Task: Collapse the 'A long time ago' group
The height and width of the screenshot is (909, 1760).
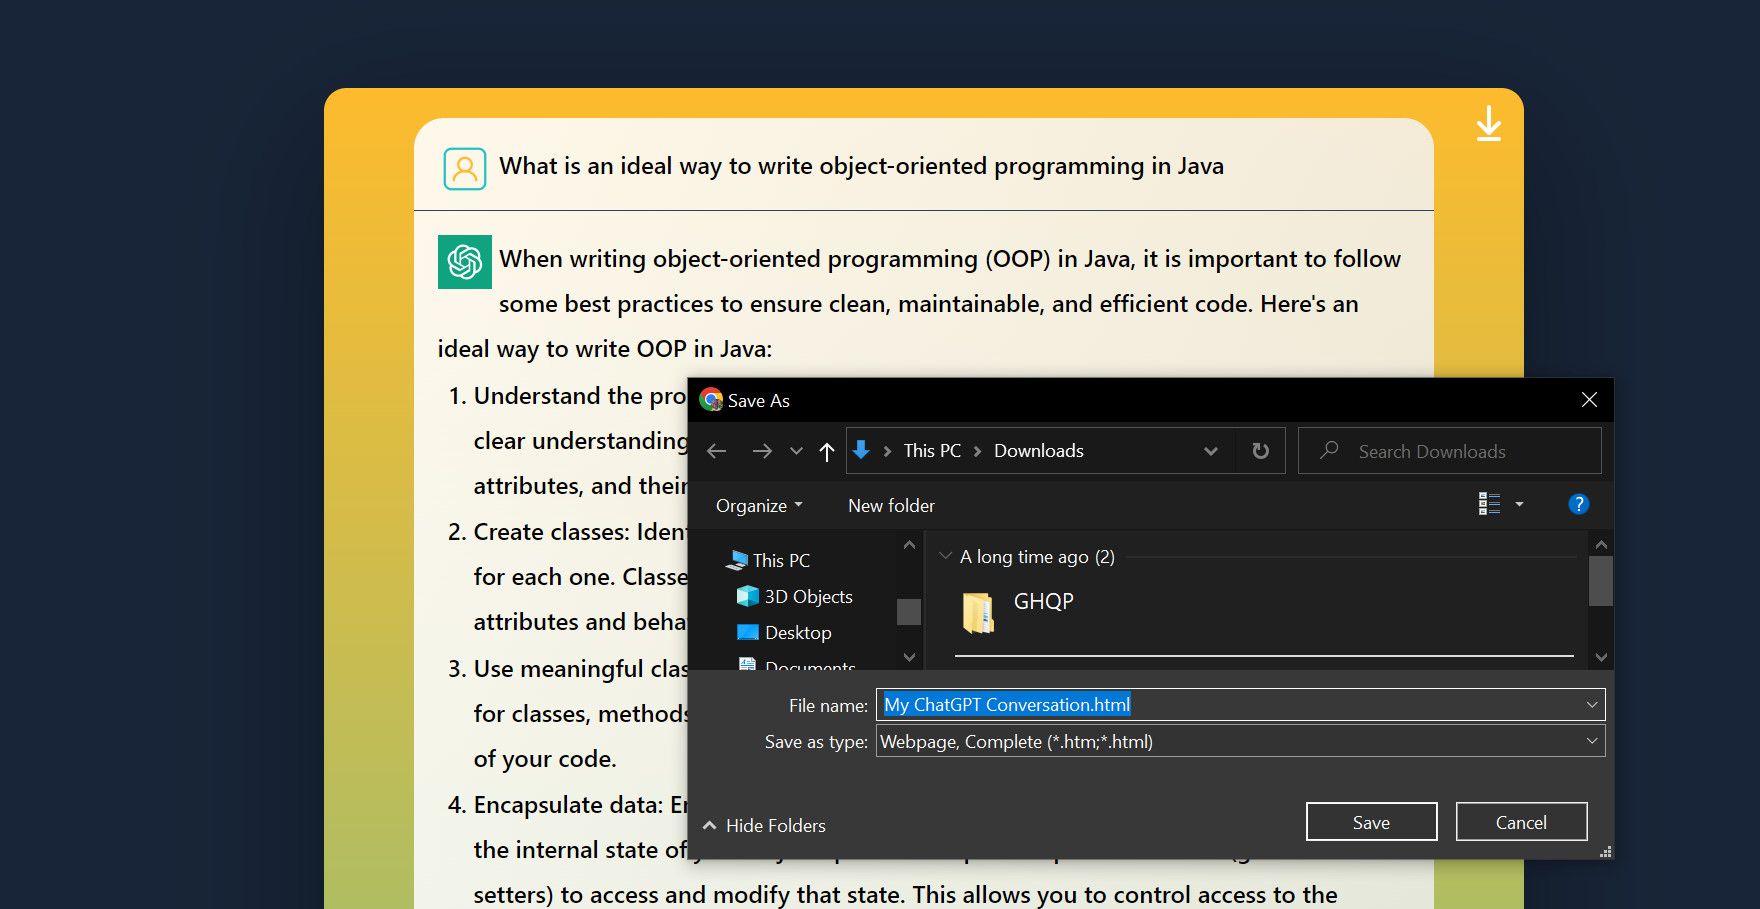Action: (945, 556)
